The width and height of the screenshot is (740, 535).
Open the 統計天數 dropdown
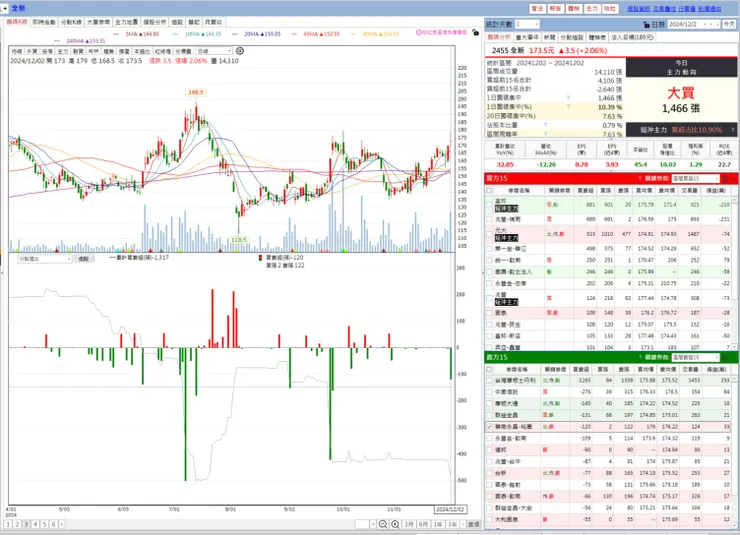click(527, 24)
